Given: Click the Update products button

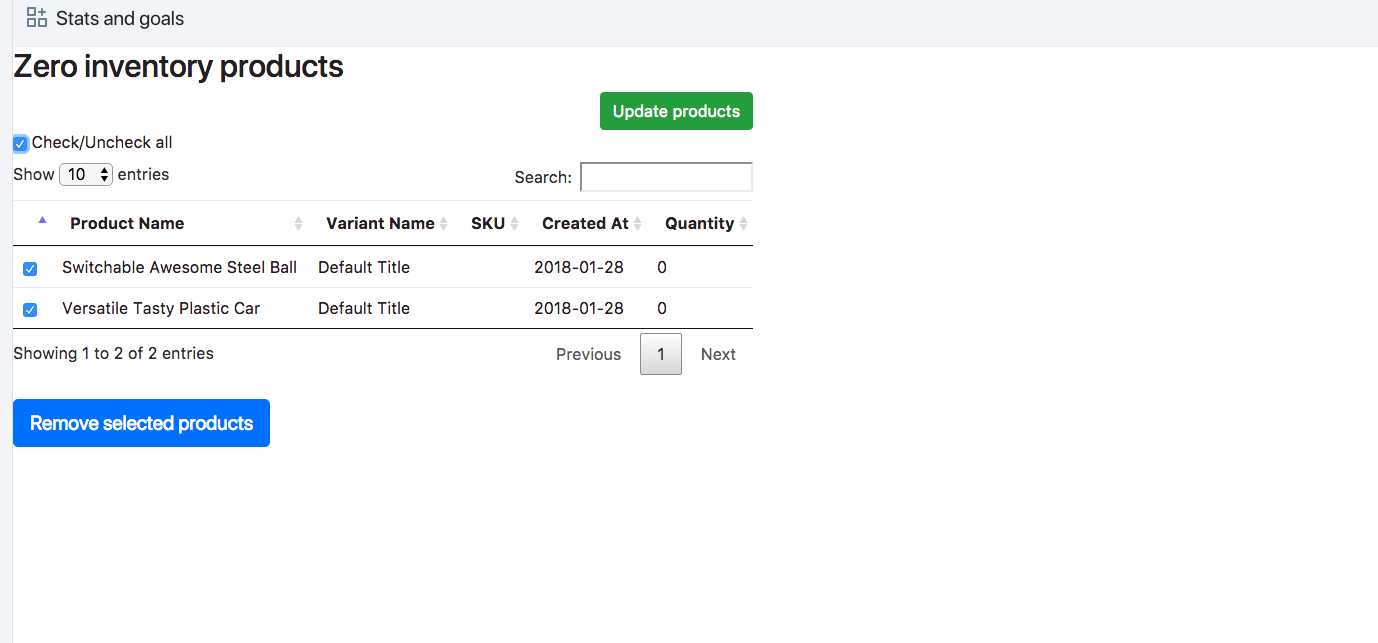Looking at the screenshot, I should tap(676, 111).
